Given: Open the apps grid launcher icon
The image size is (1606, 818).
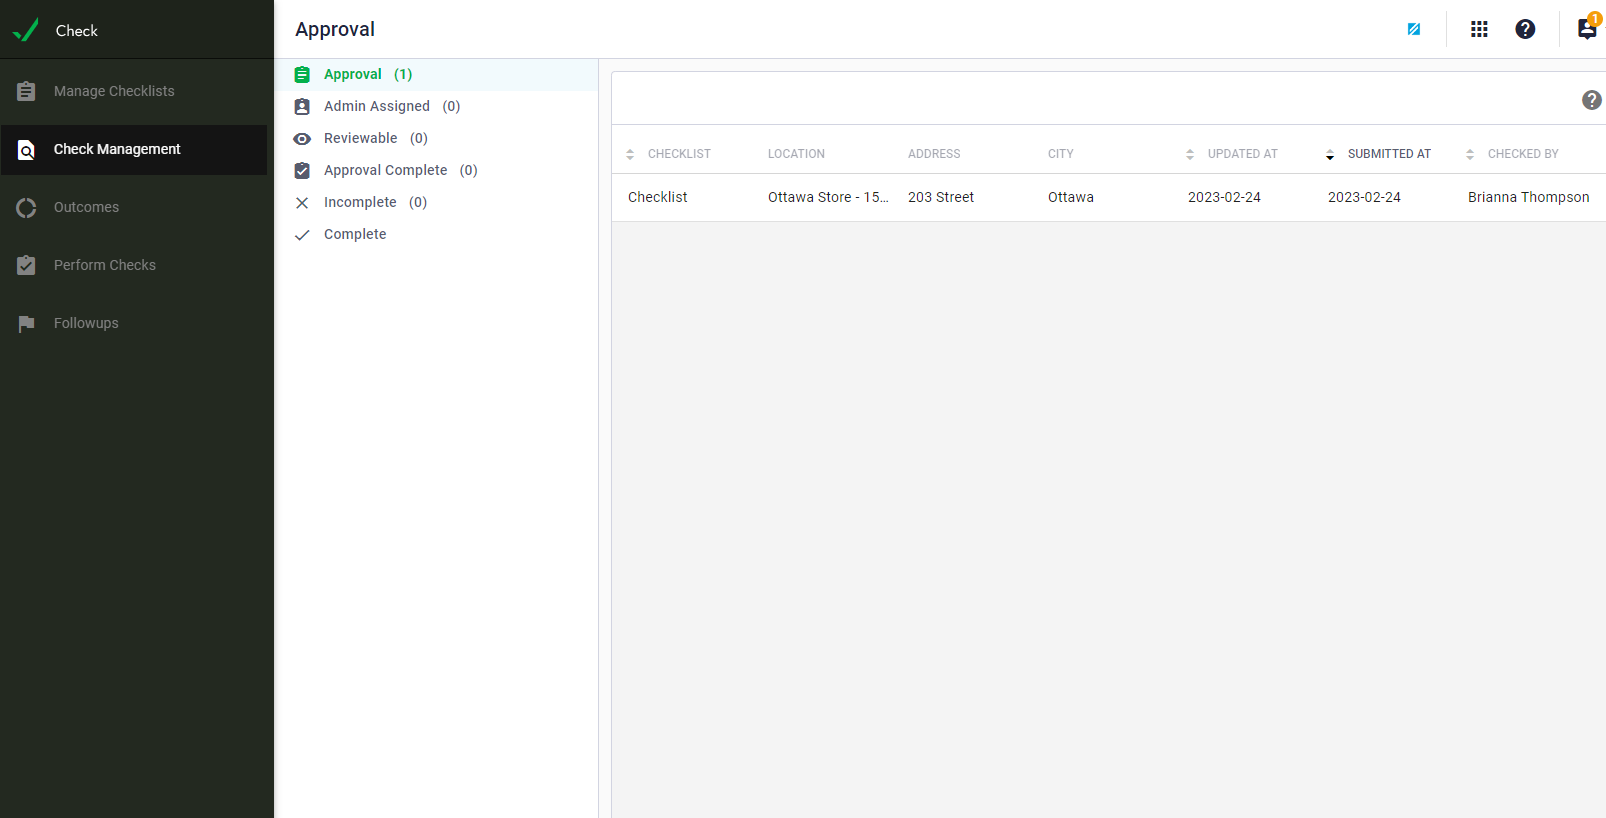Looking at the screenshot, I should pyautogui.click(x=1479, y=29).
